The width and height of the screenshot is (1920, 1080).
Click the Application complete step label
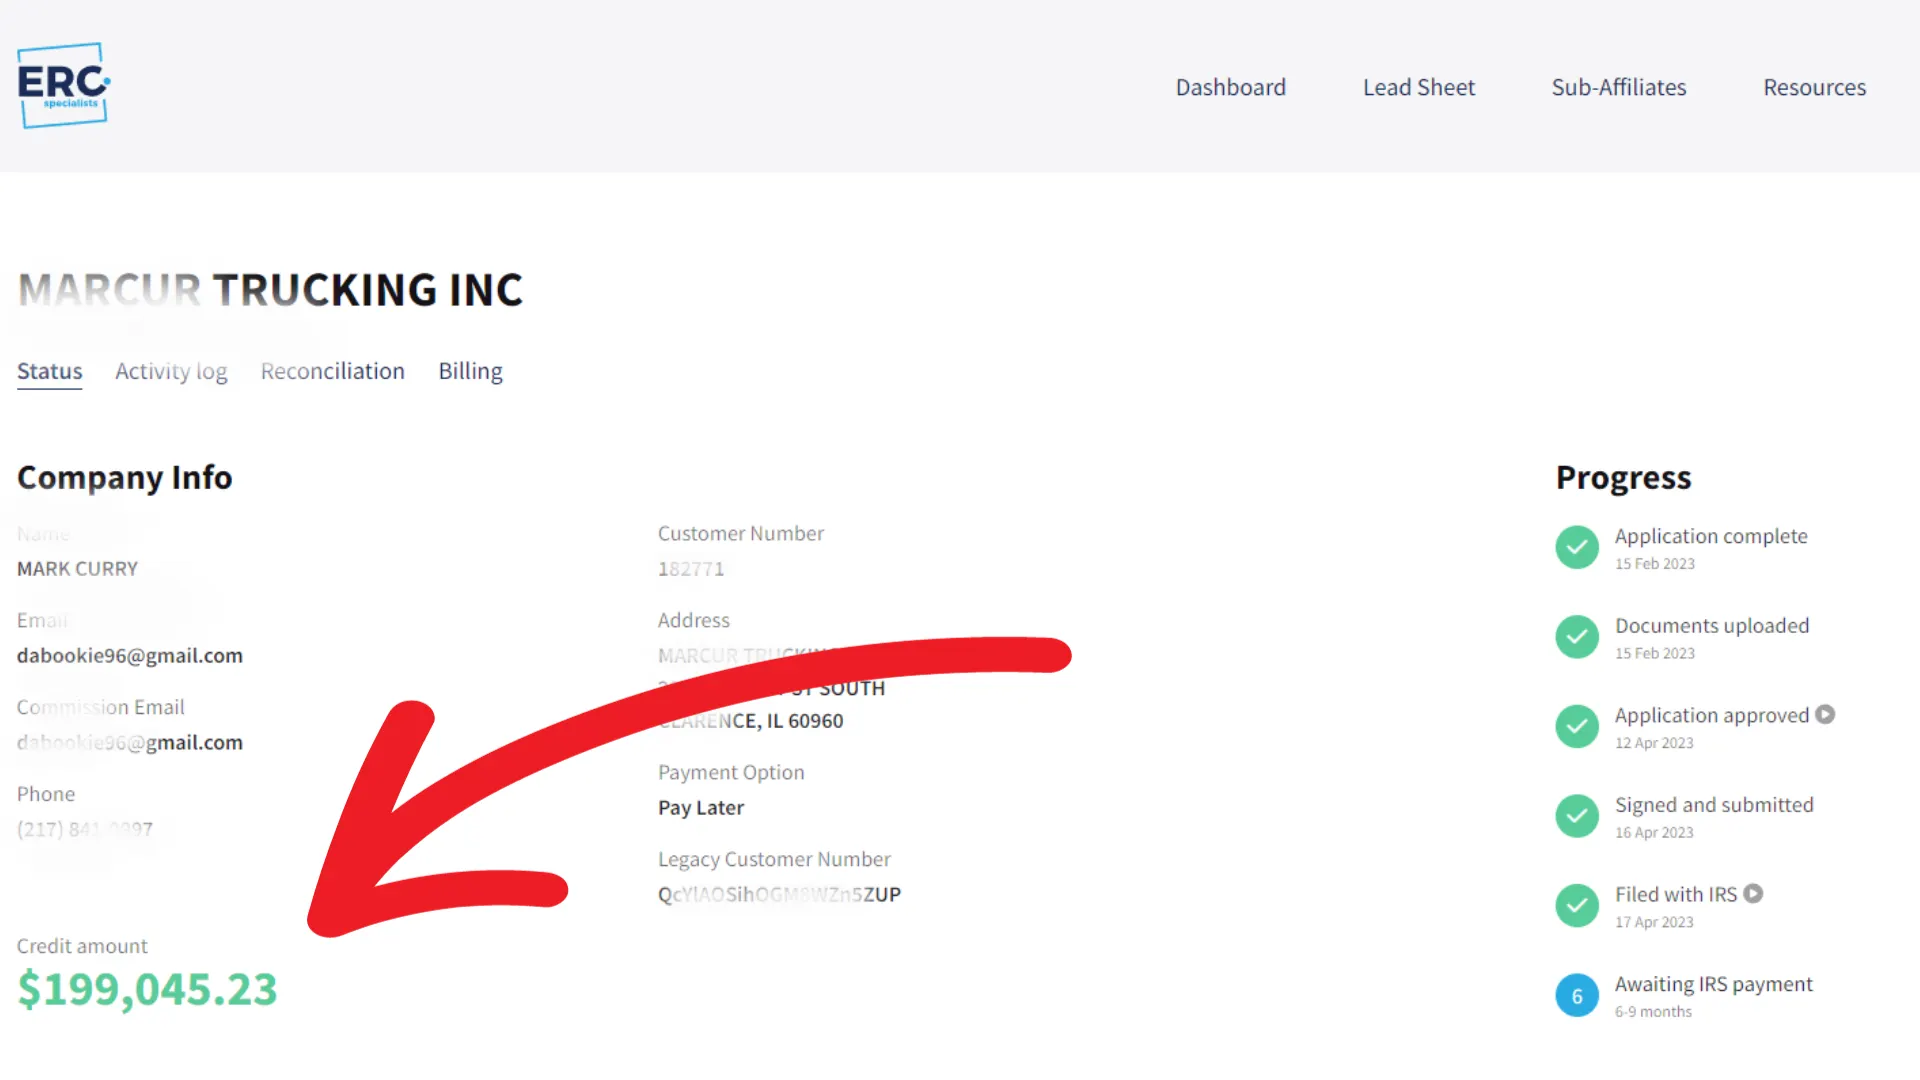click(1711, 536)
